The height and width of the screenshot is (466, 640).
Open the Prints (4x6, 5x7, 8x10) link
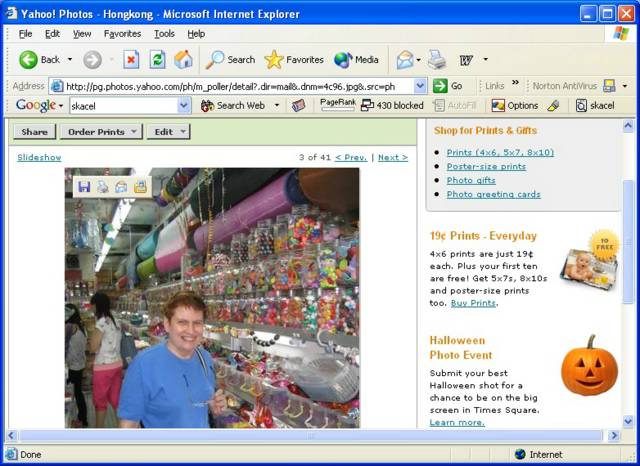click(x=500, y=152)
